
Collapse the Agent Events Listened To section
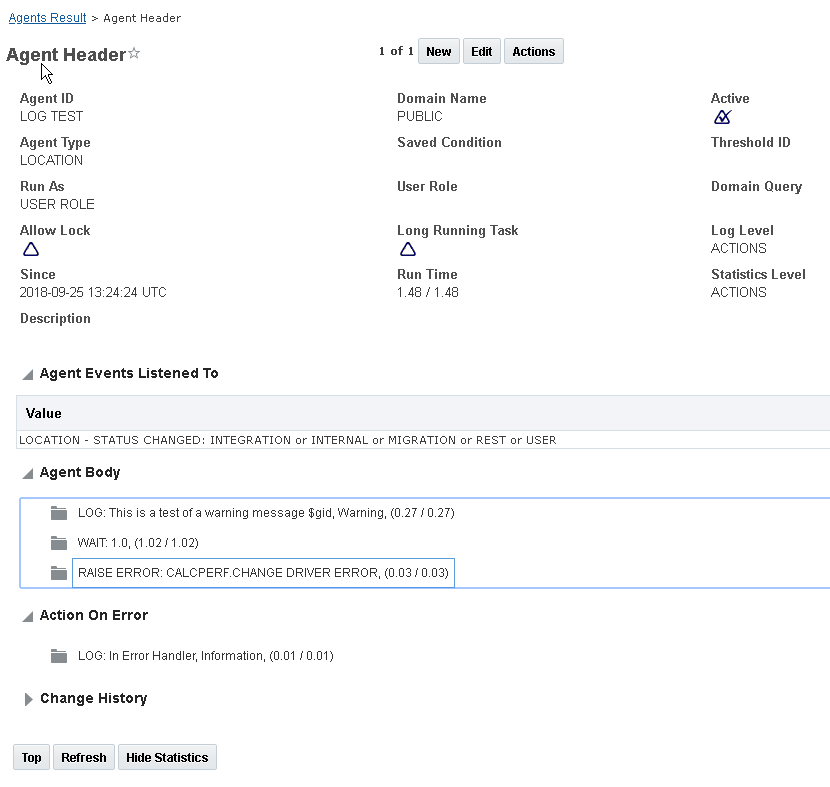pos(27,374)
